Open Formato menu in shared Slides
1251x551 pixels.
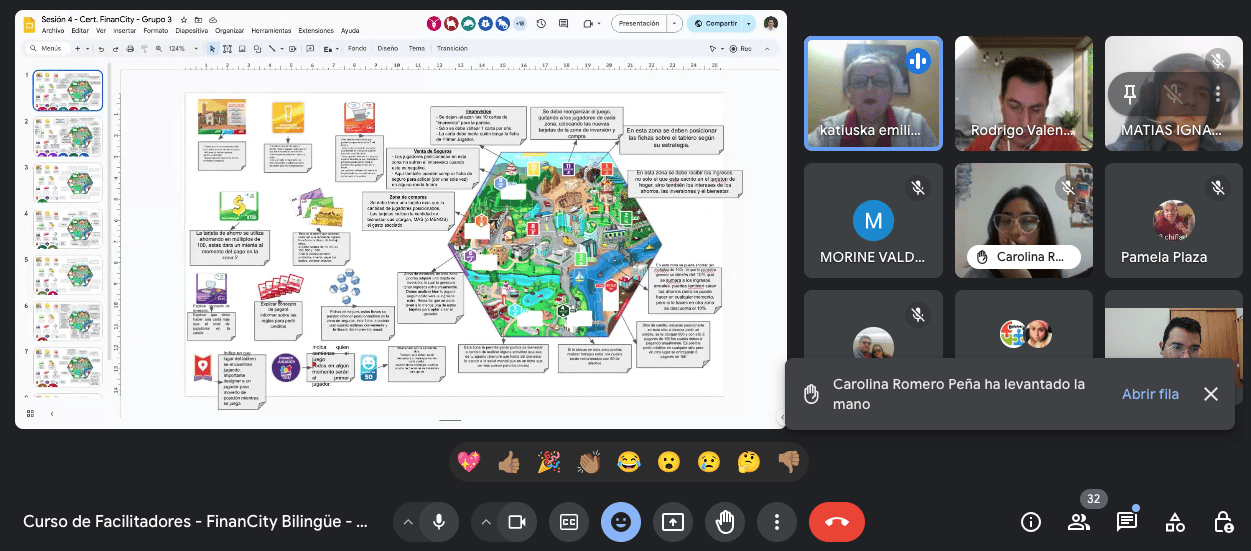156,31
